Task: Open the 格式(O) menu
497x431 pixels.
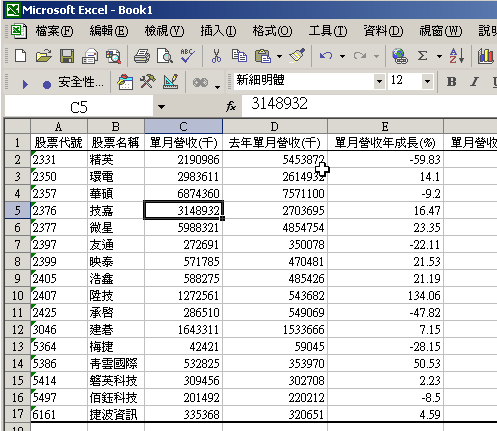Action: pos(272,31)
